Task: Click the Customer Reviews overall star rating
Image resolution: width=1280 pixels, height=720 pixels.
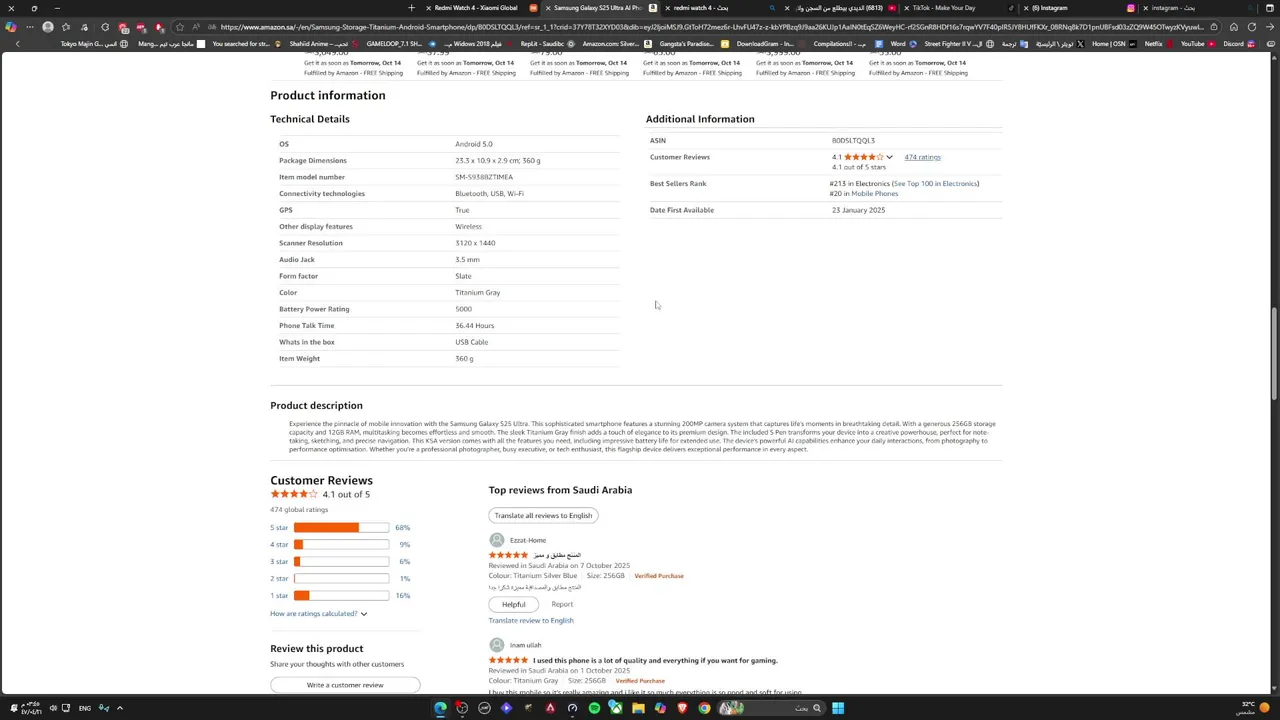Action: [293, 494]
